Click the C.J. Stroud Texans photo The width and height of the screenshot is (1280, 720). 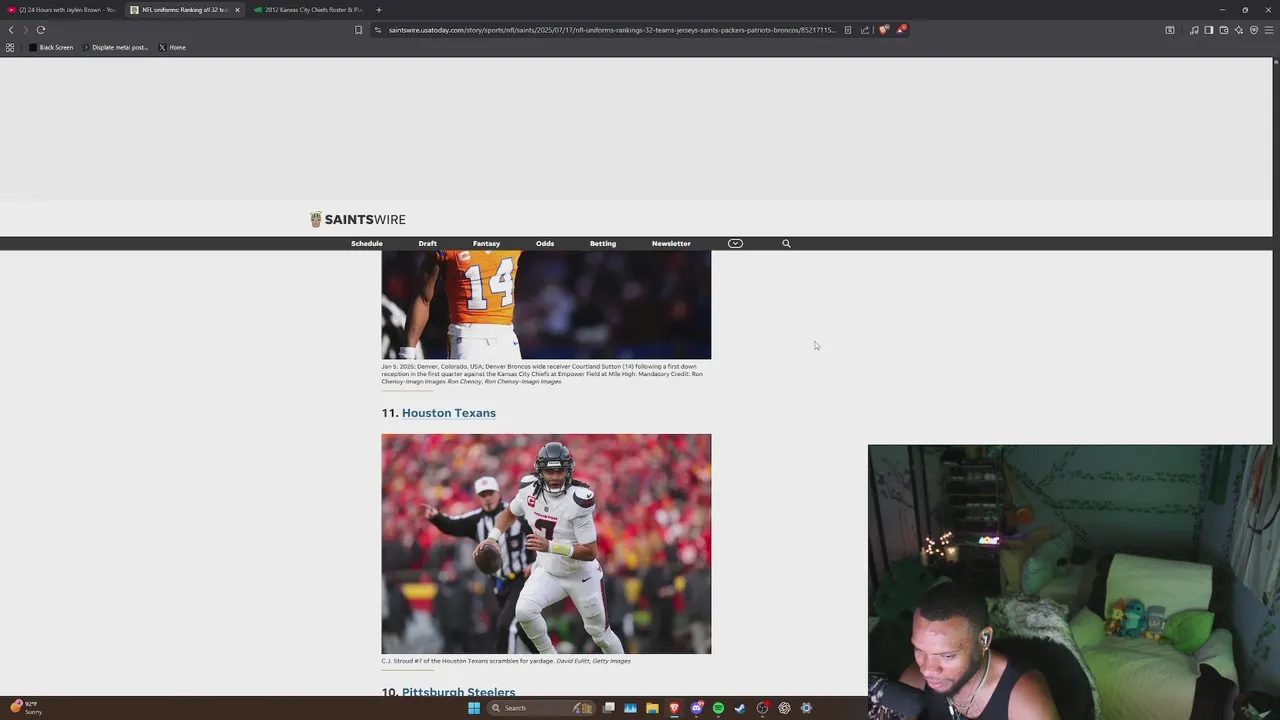tap(546, 544)
